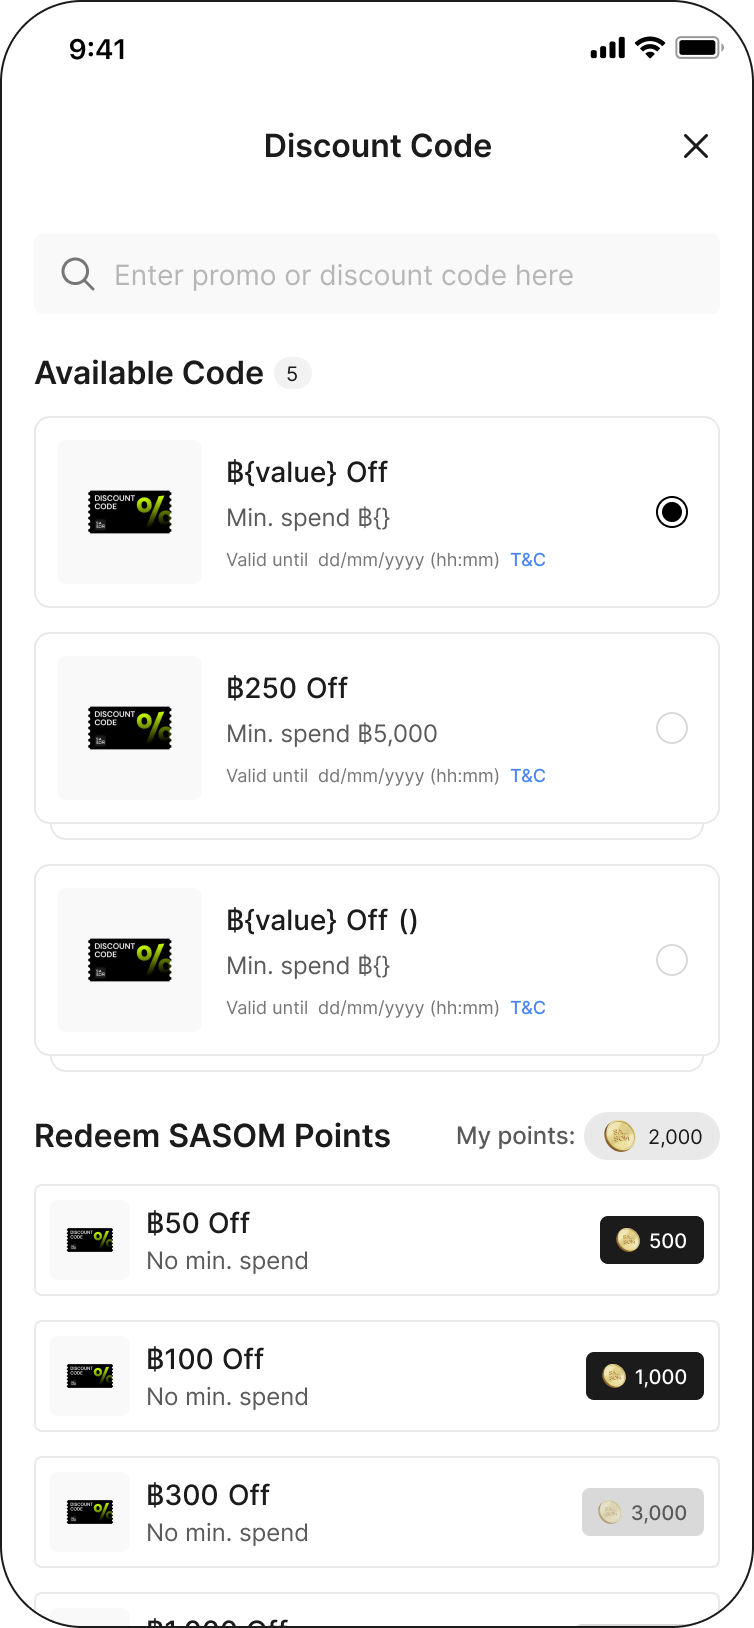Redeem ฿50 Off for 500 points
The height and width of the screenshot is (1628, 754).
click(x=652, y=1240)
